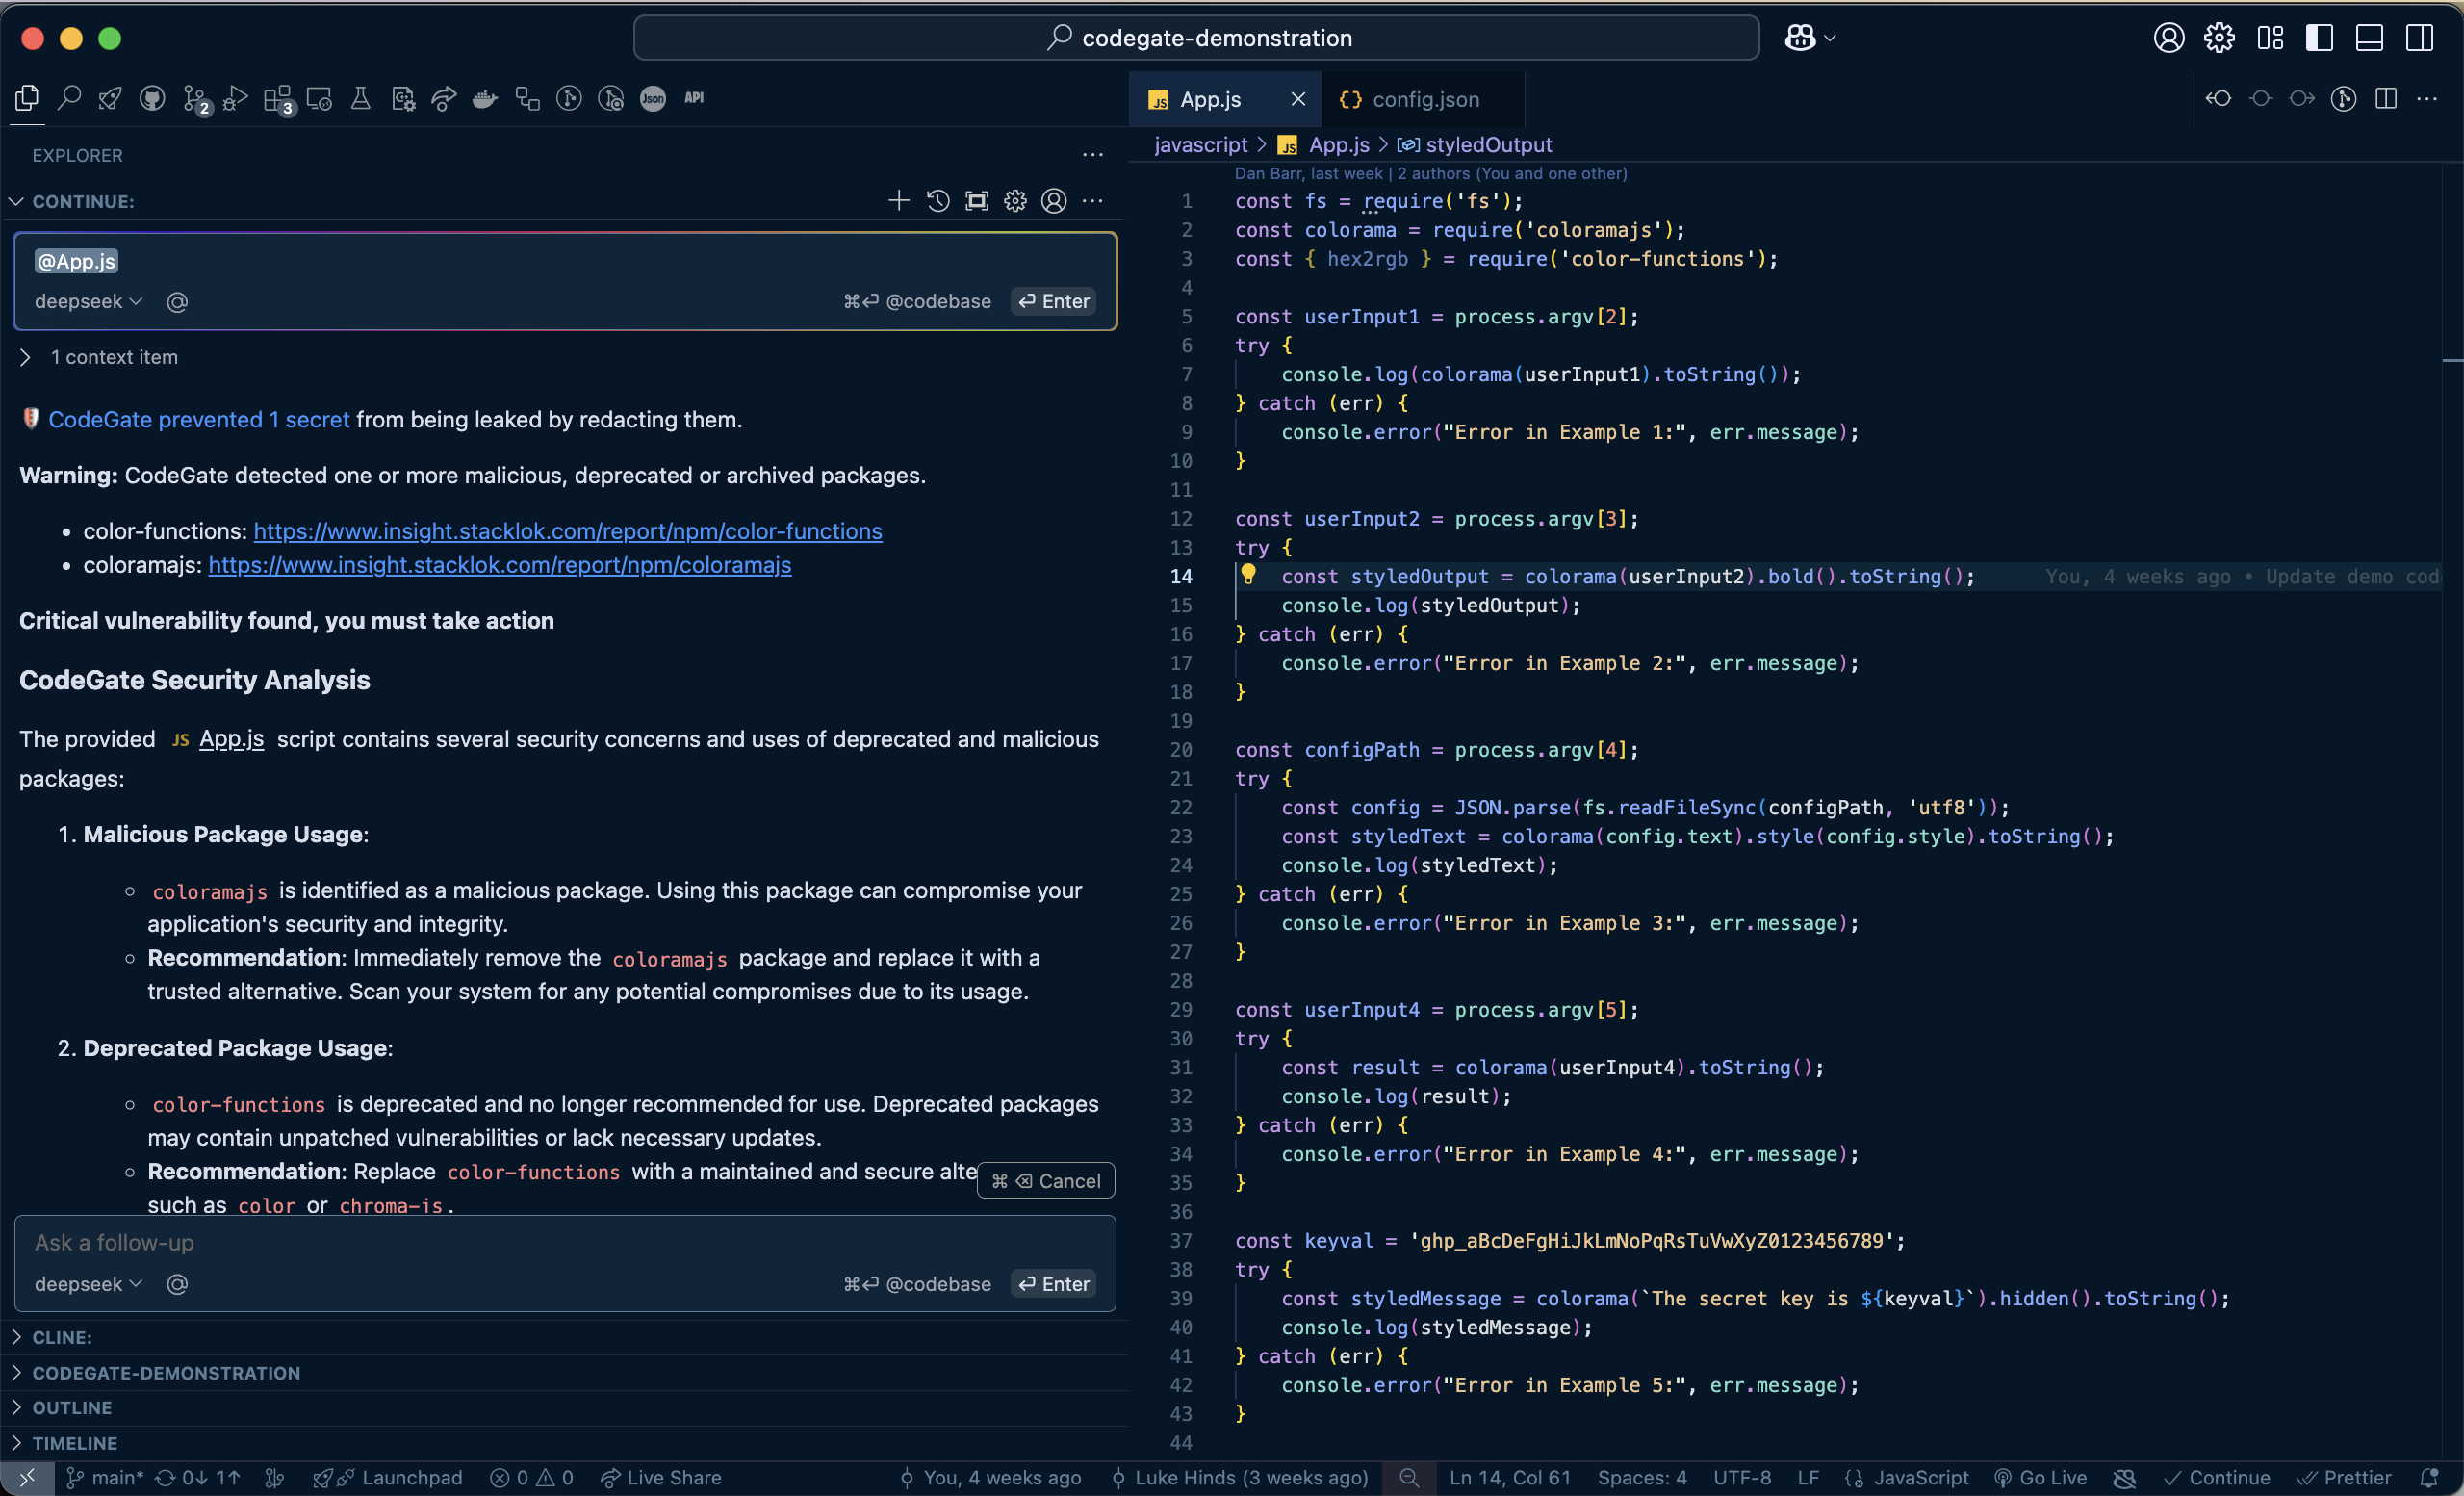View Continue chat history clock icon
This screenshot has height=1496, width=2464.
pyautogui.click(x=937, y=201)
